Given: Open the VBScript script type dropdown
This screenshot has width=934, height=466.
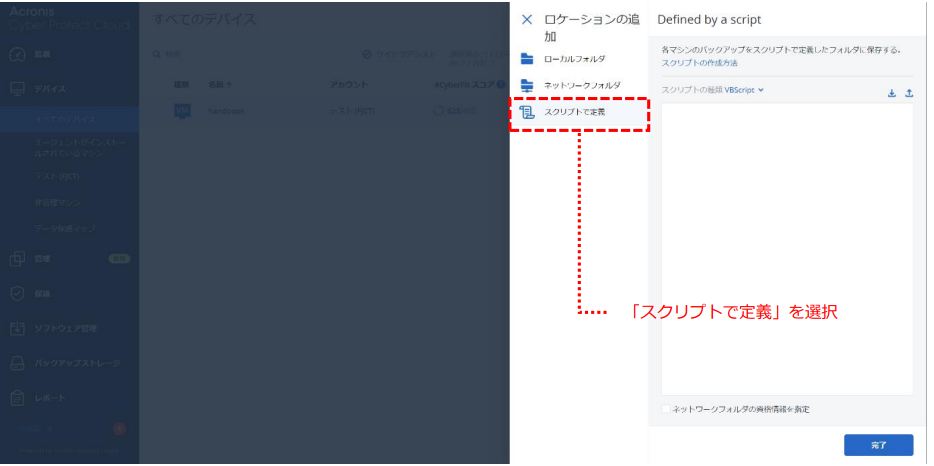Looking at the screenshot, I should click(744, 90).
